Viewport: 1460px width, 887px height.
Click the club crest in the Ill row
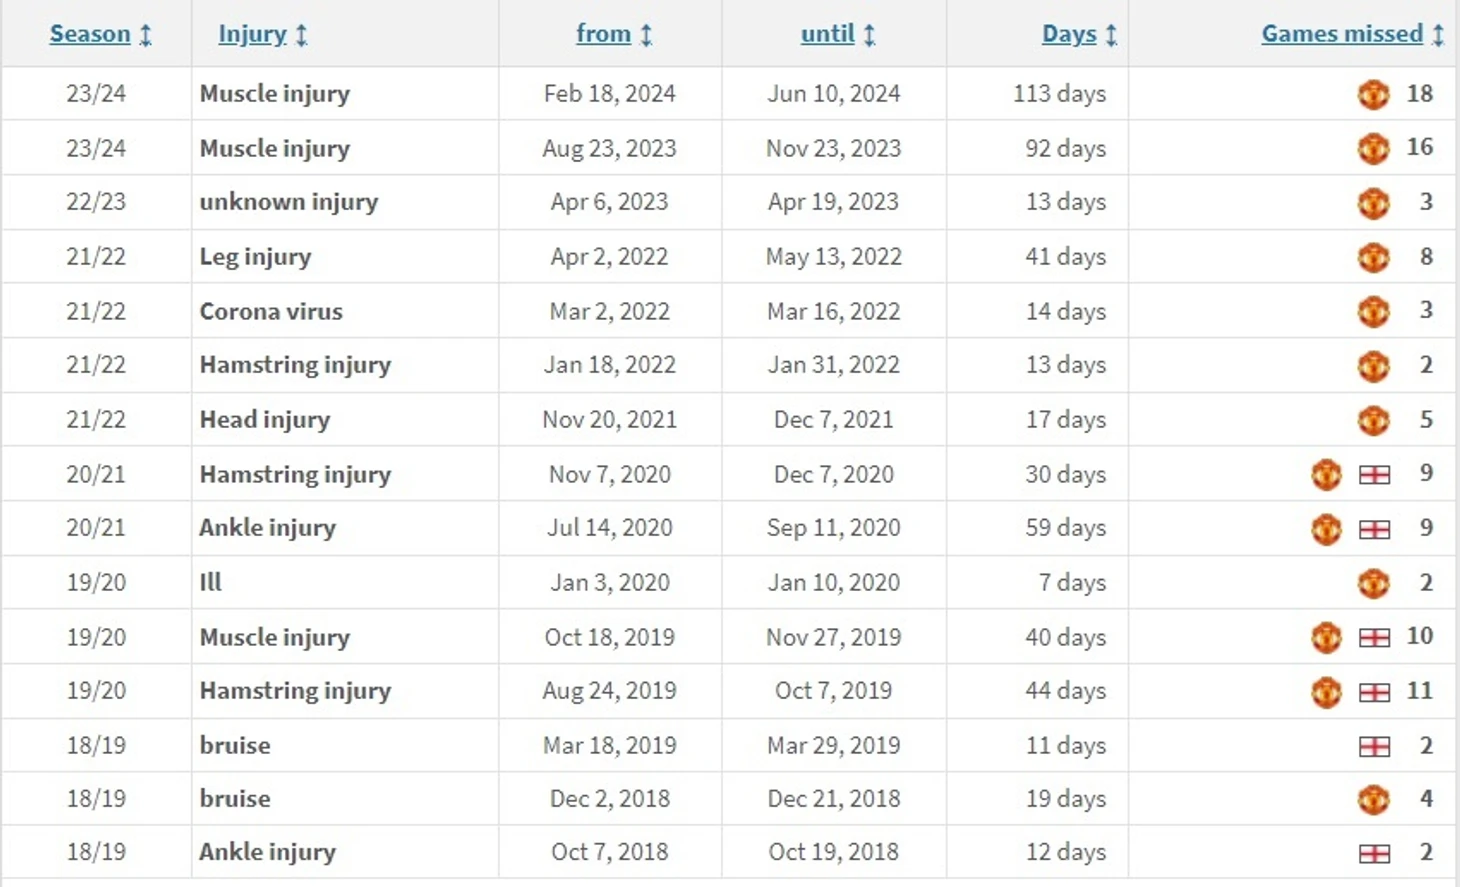[1373, 583]
